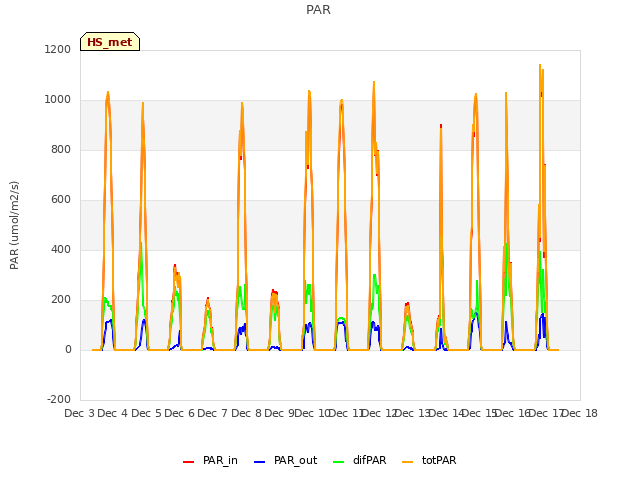Click the Dec 7 x-axis label

tap(213, 413)
